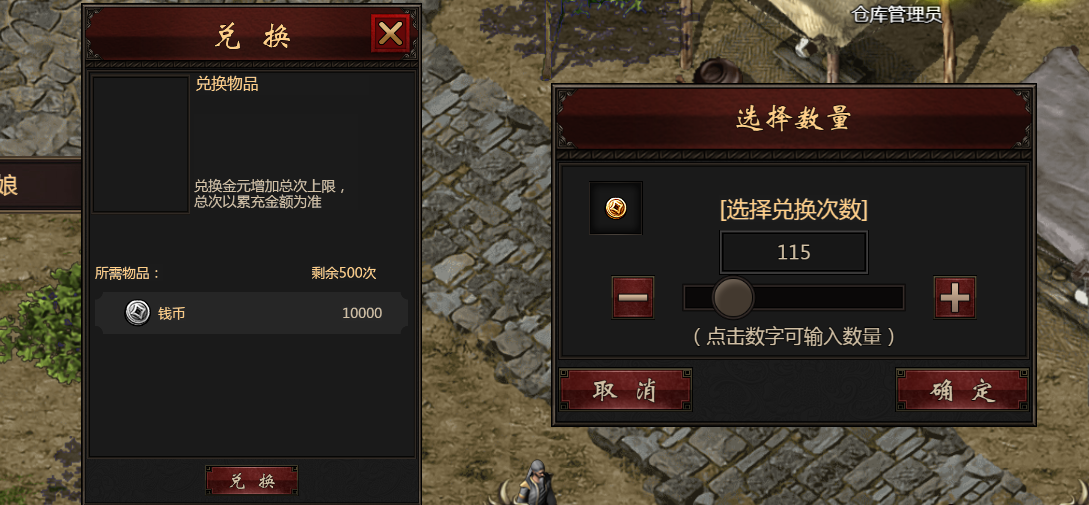Cancel with the 取消 button

coord(626,390)
